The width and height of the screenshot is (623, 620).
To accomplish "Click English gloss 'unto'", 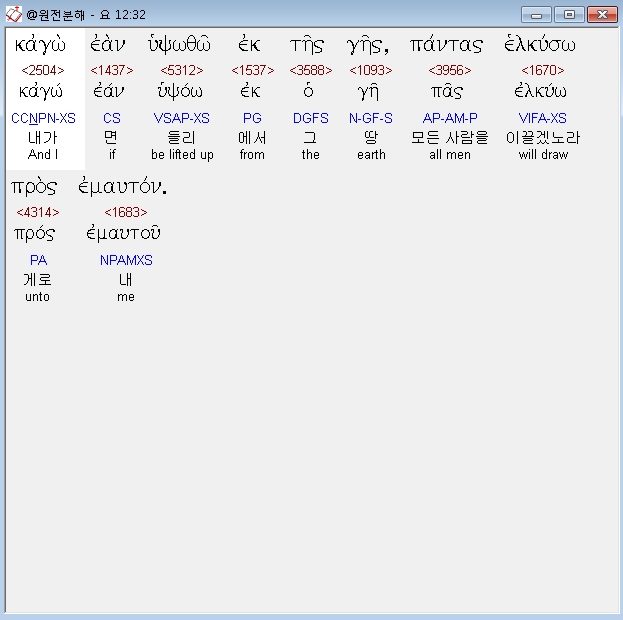I will coord(37,297).
